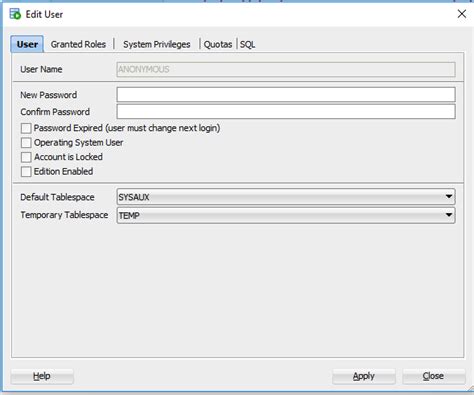Open the Default Tablespace dropdown

pyautogui.click(x=286, y=197)
